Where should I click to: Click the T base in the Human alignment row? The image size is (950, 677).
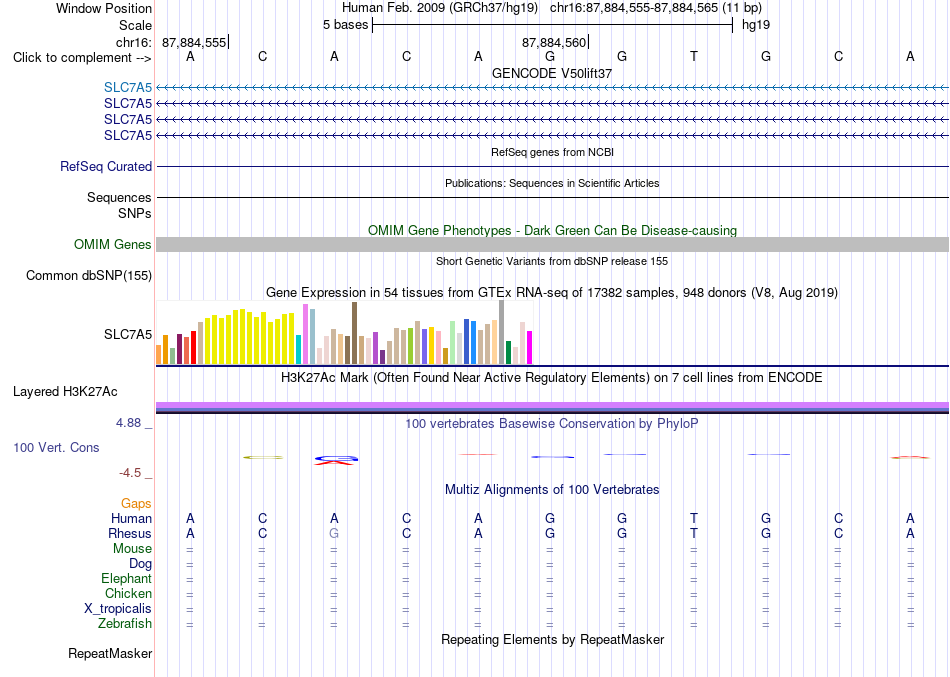click(694, 518)
